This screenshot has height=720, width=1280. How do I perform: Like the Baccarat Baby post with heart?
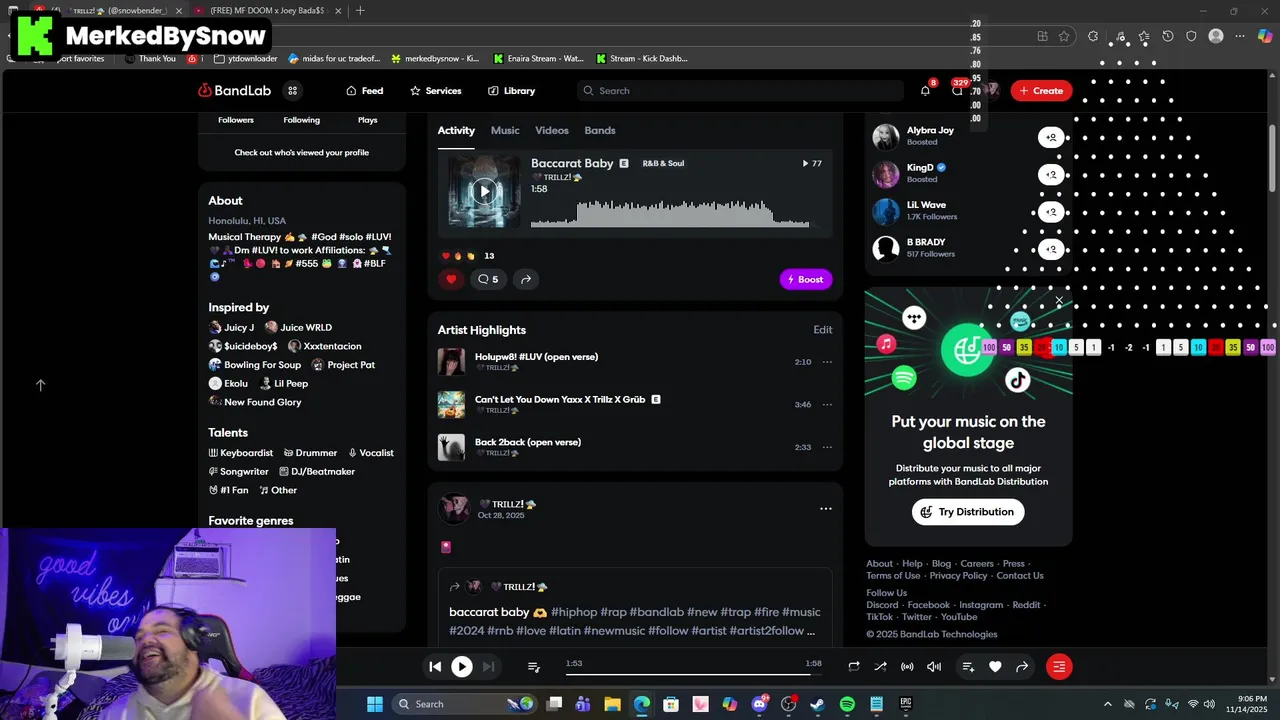coord(451,279)
